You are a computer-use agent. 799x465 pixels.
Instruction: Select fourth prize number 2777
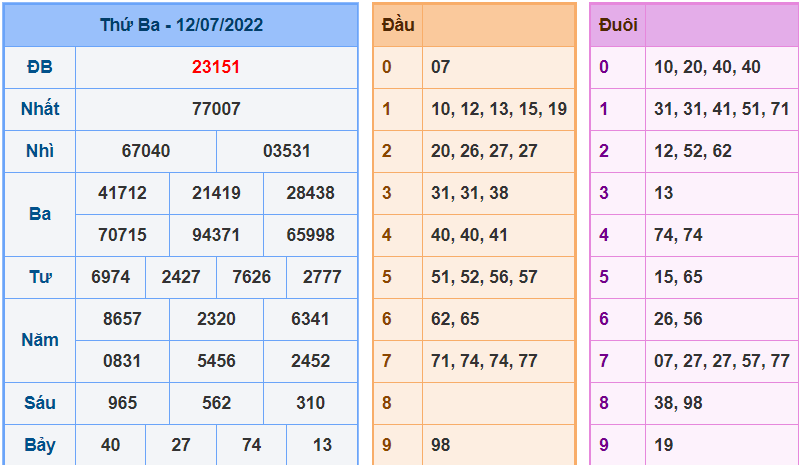point(322,277)
